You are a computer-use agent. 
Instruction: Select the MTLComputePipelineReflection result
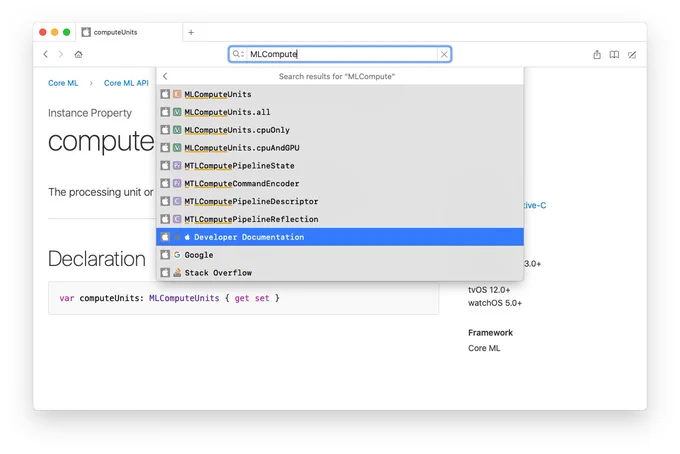[340, 219]
